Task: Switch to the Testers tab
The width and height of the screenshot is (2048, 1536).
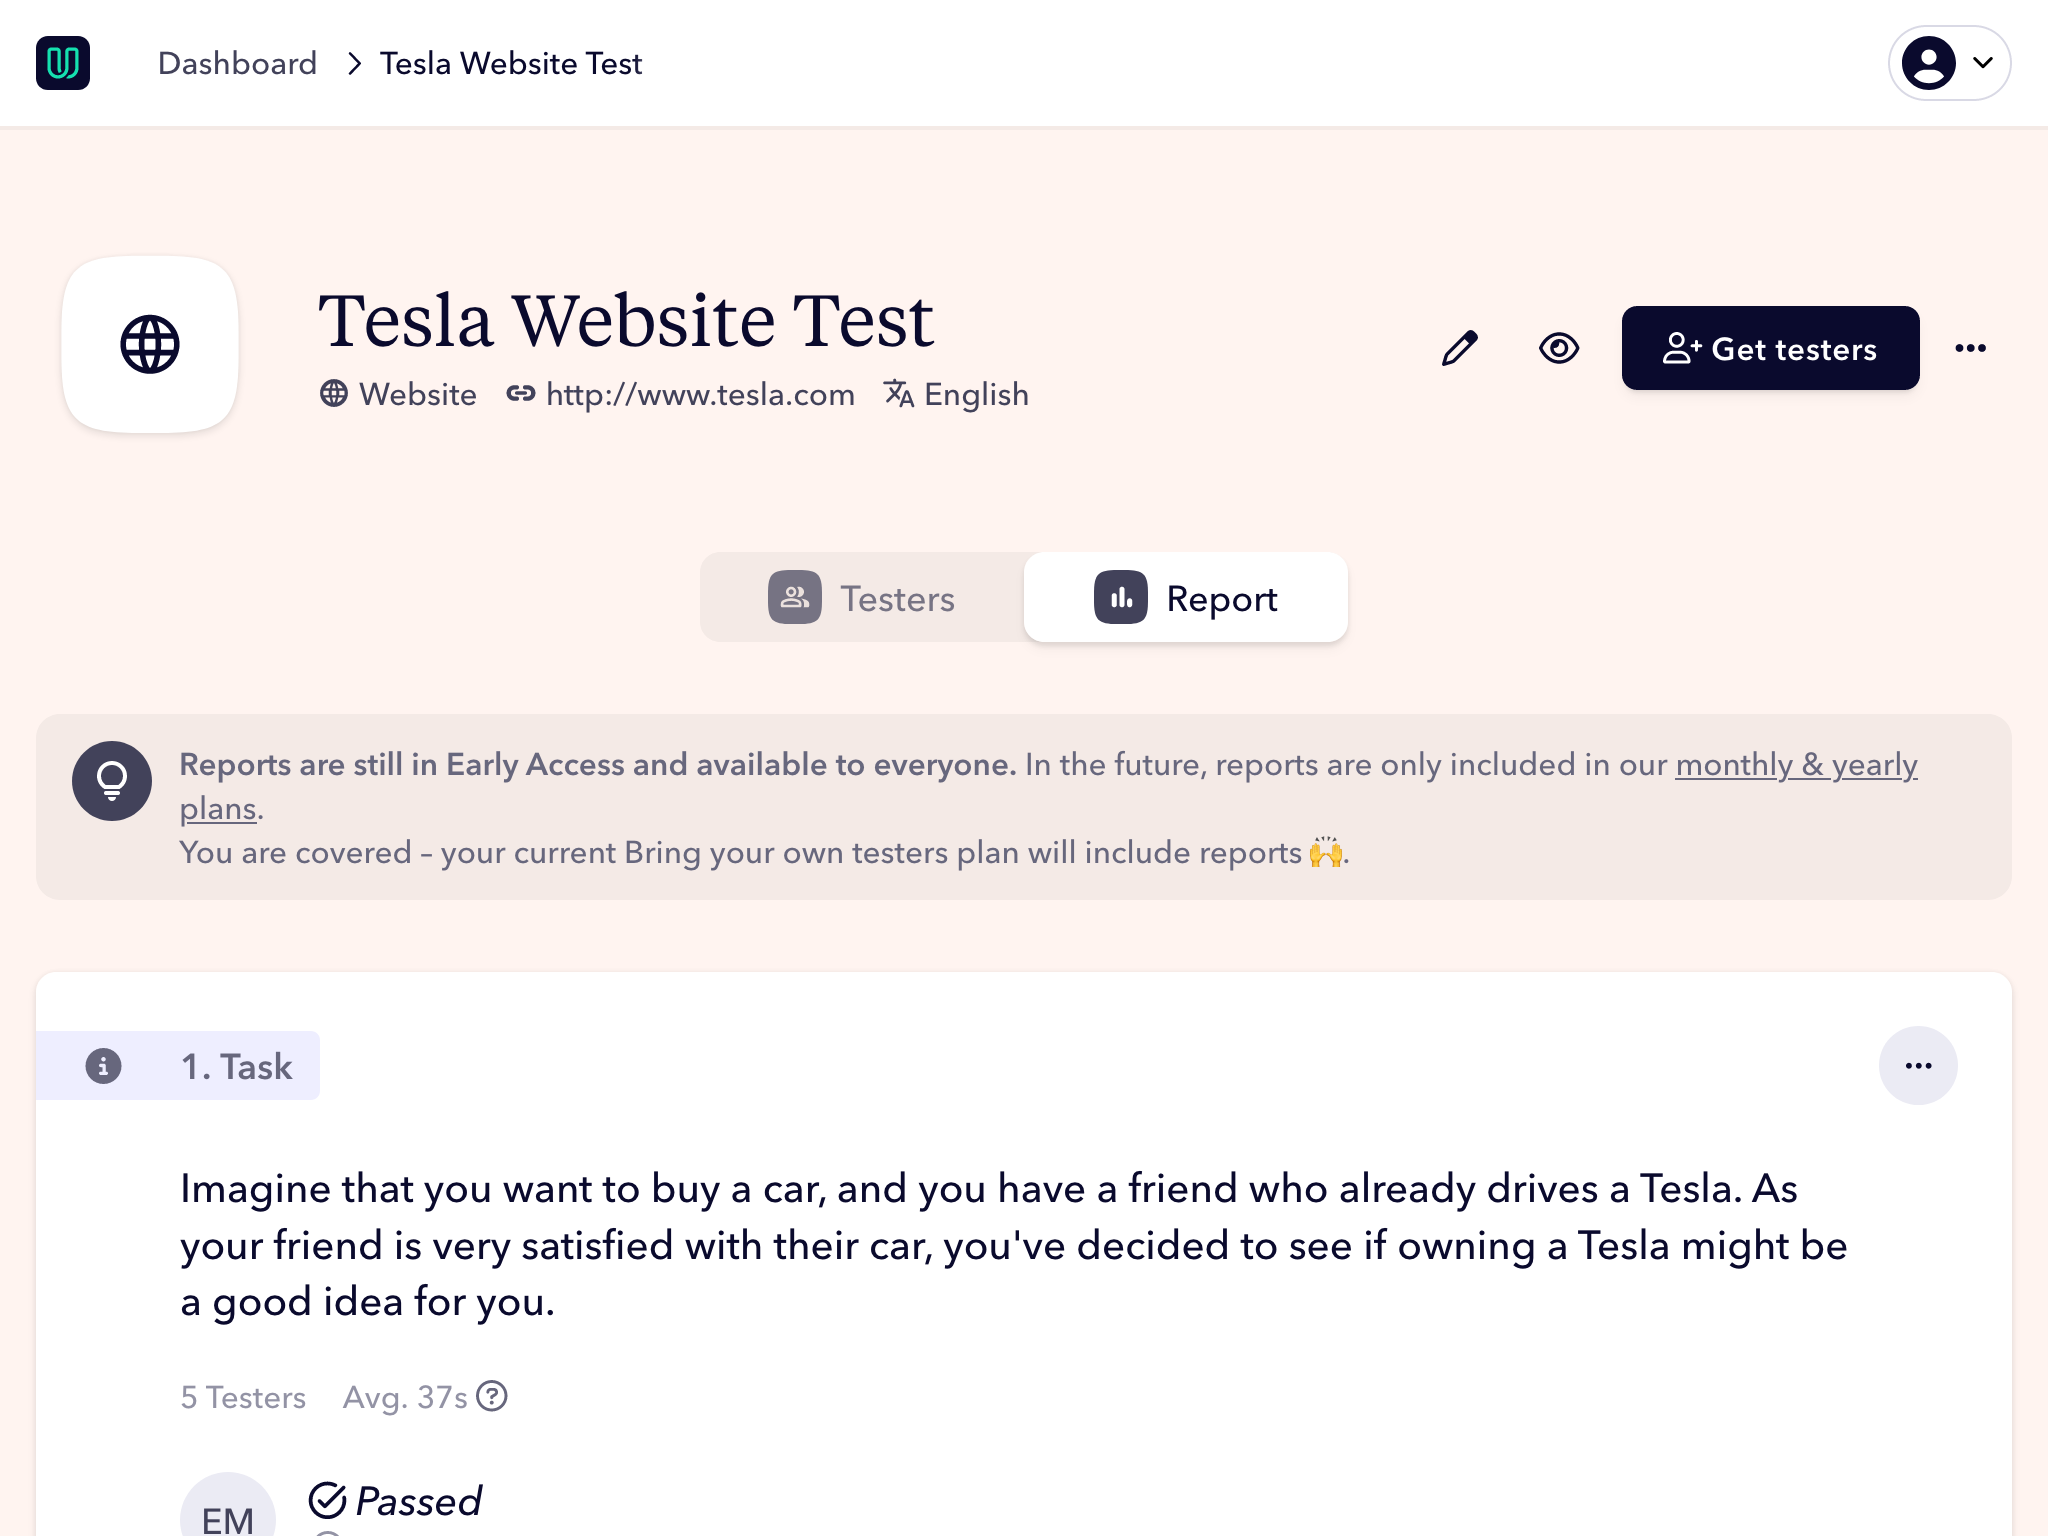Action: [863, 598]
